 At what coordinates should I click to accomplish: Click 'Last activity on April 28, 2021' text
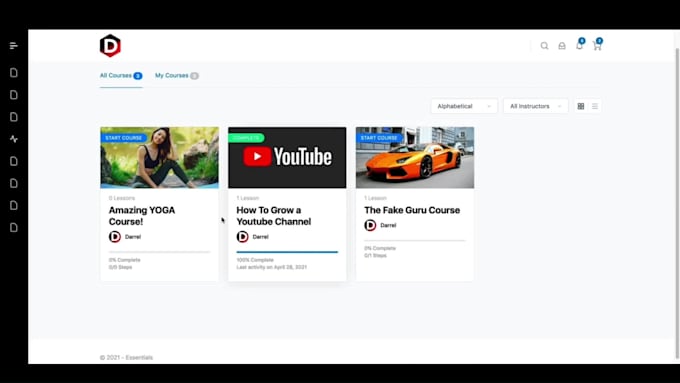272,267
